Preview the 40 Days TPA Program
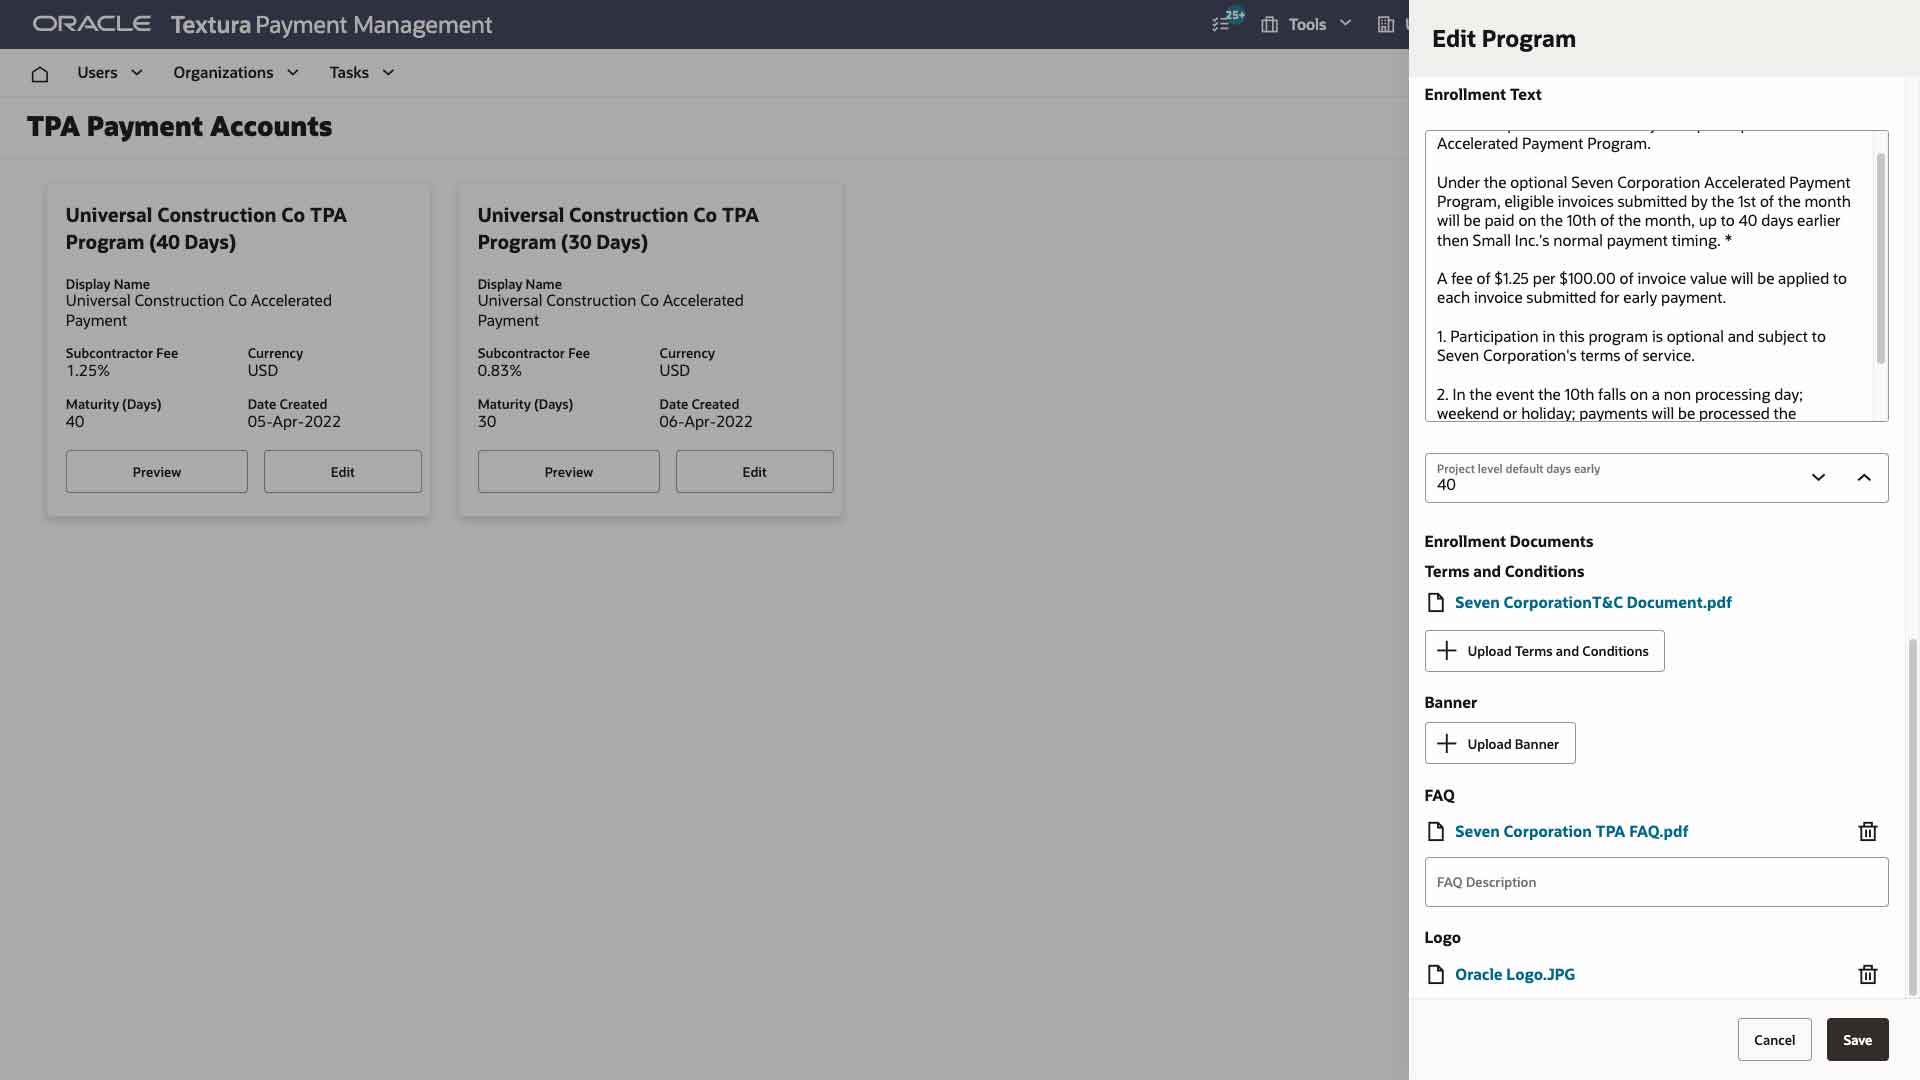Screen dimensions: 1920x1080 [x=156, y=471]
